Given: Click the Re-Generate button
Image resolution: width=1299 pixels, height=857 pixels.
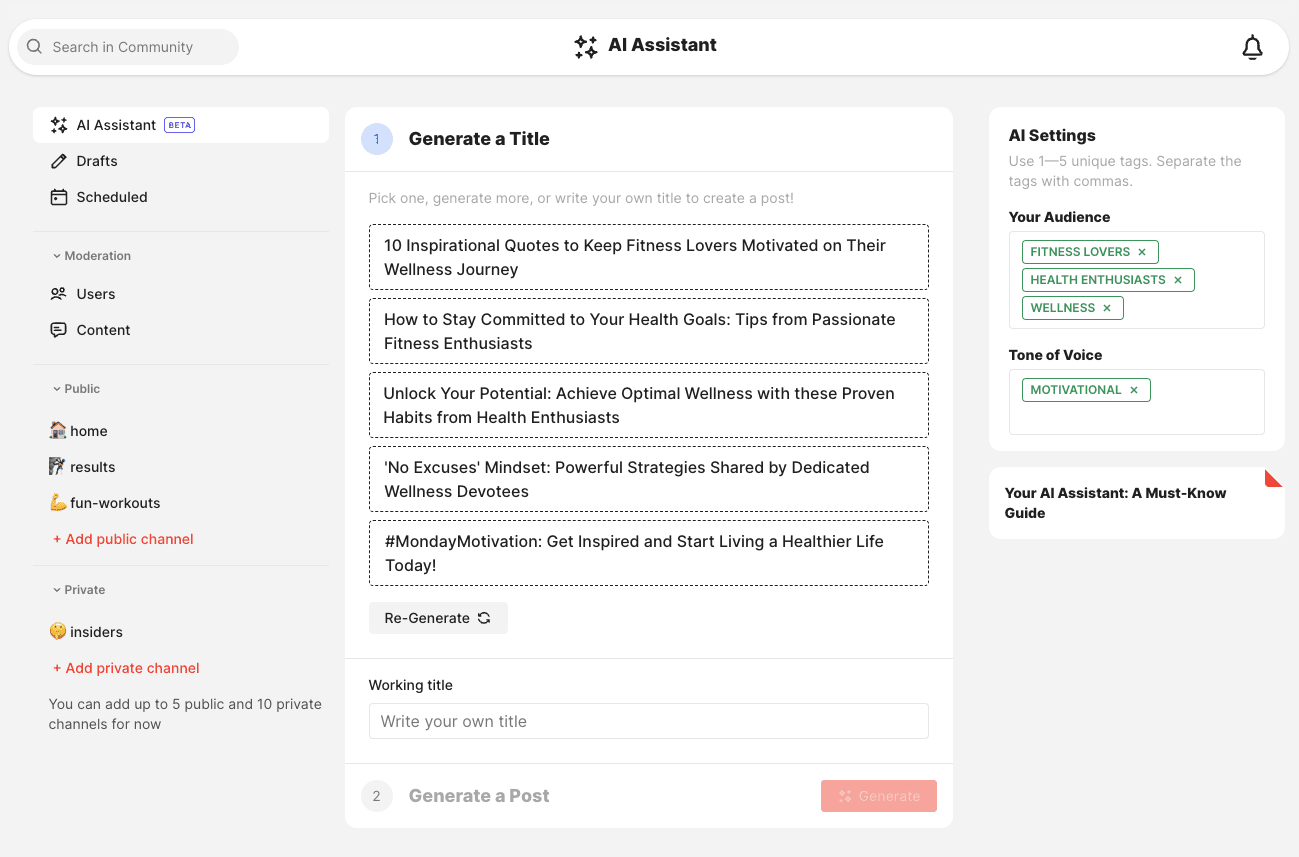Looking at the screenshot, I should point(438,618).
